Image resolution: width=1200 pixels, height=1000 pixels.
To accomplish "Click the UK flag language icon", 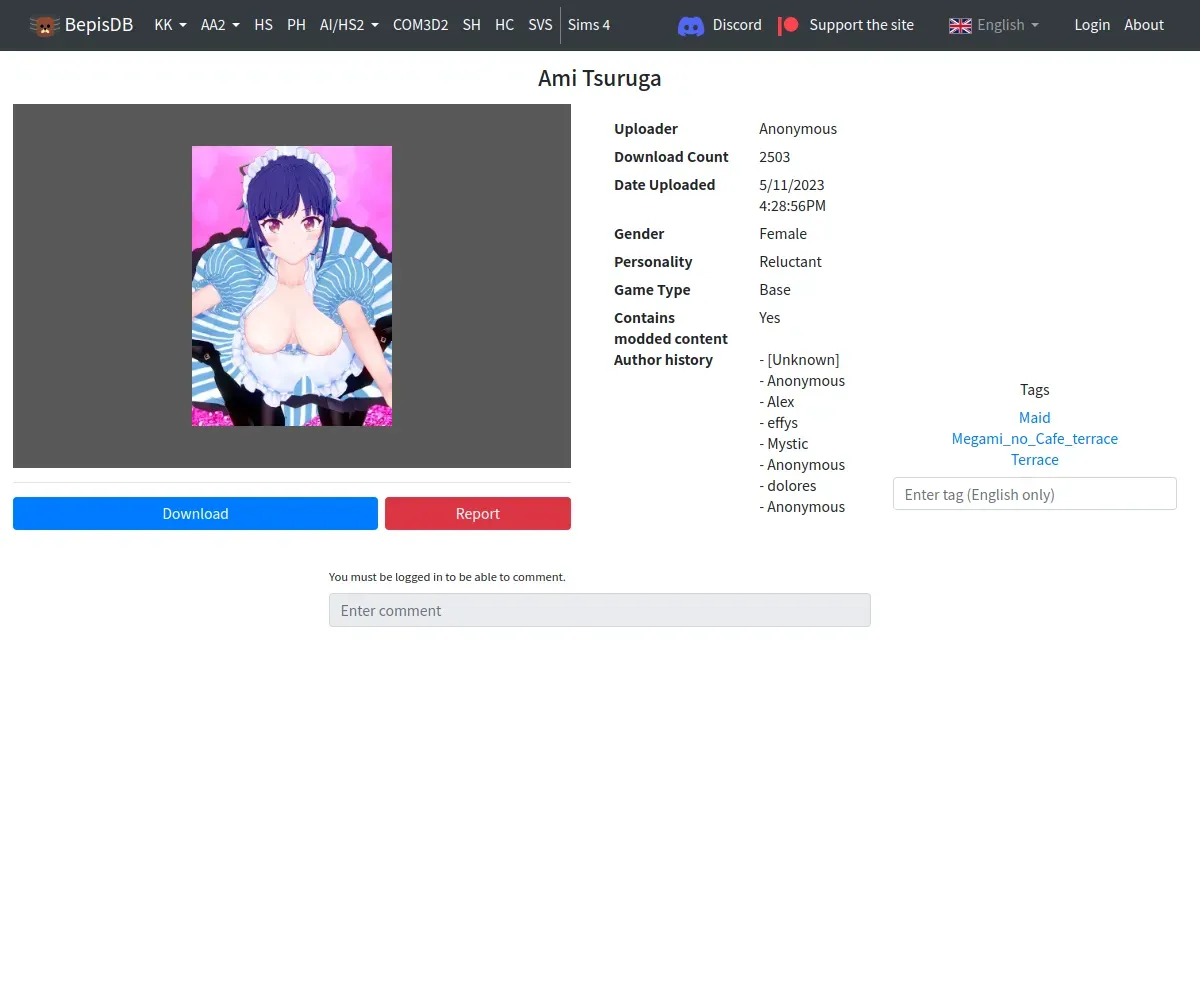I will [960, 25].
